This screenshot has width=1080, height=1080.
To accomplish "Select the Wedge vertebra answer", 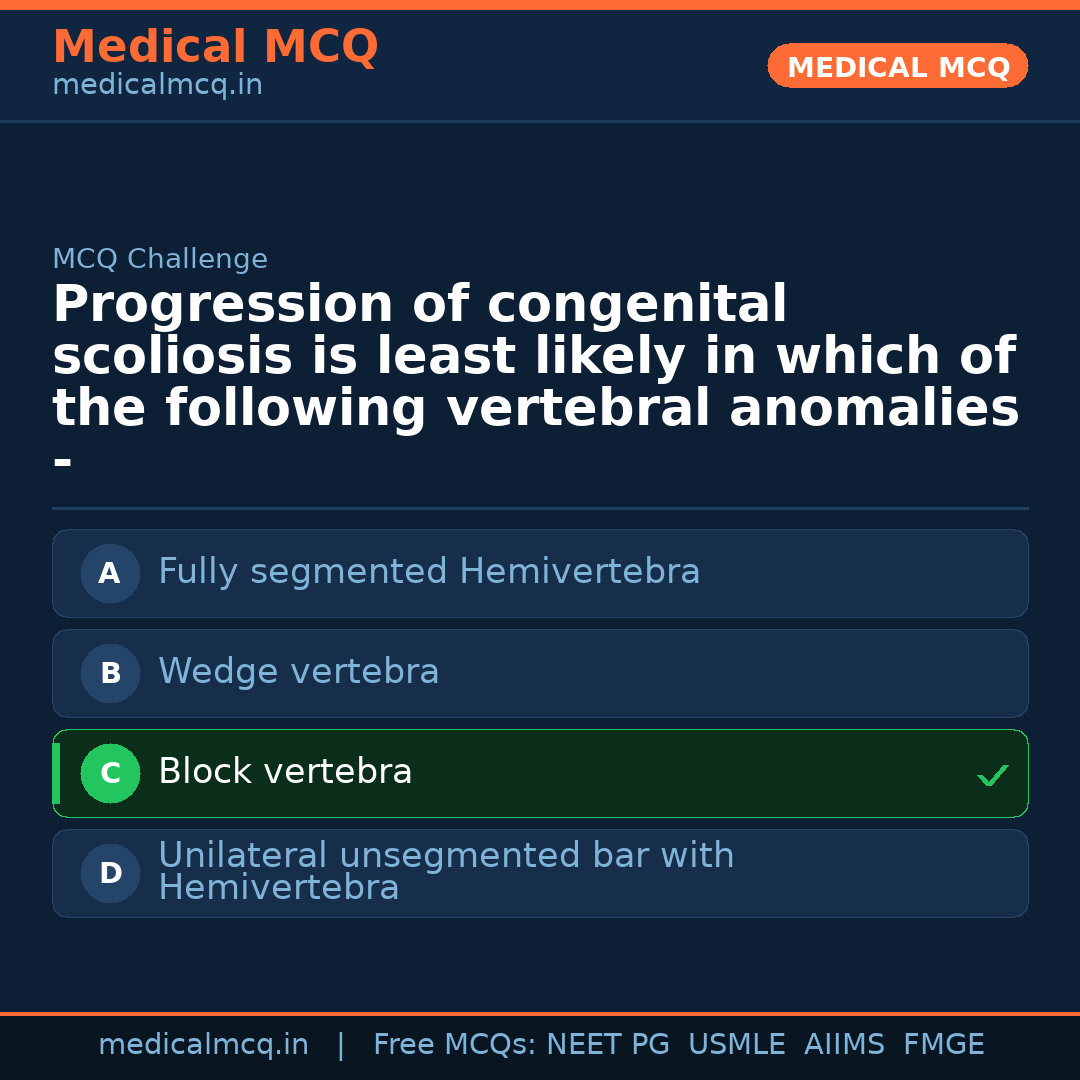I will (x=298, y=672).
